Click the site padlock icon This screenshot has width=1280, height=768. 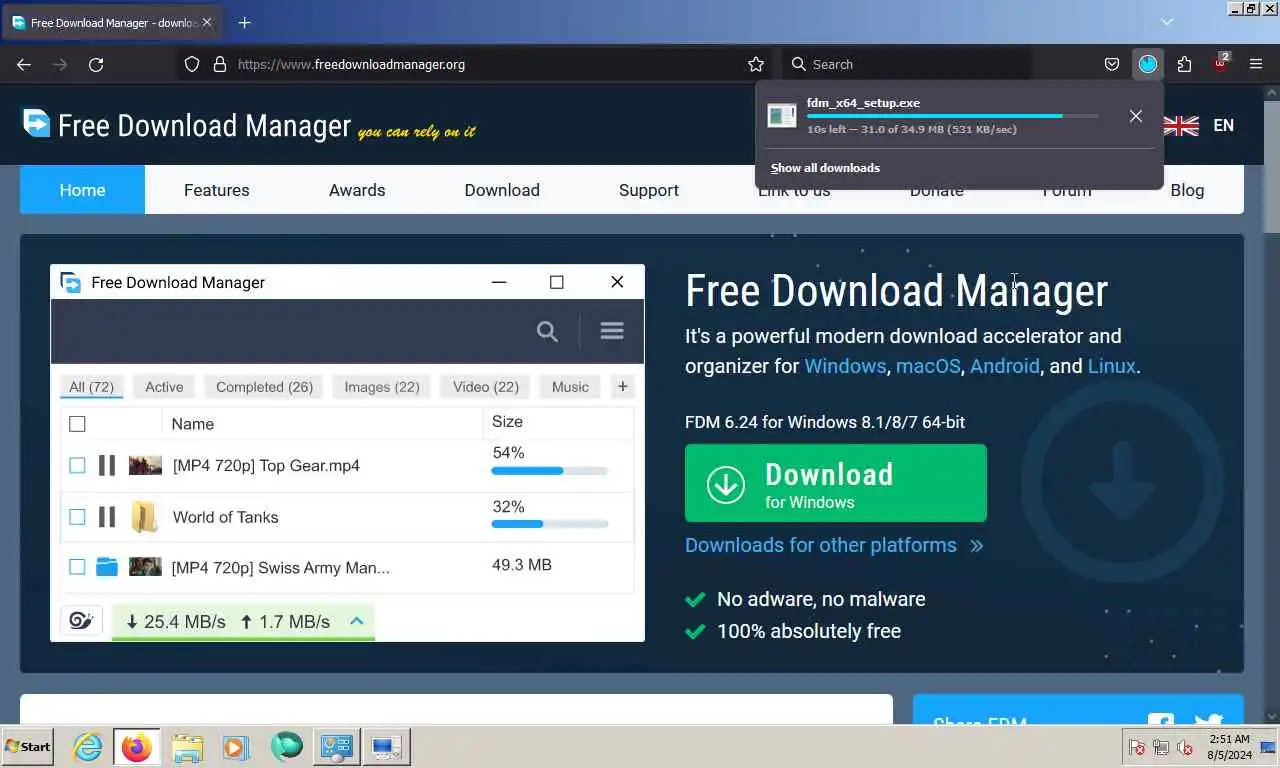(220, 64)
